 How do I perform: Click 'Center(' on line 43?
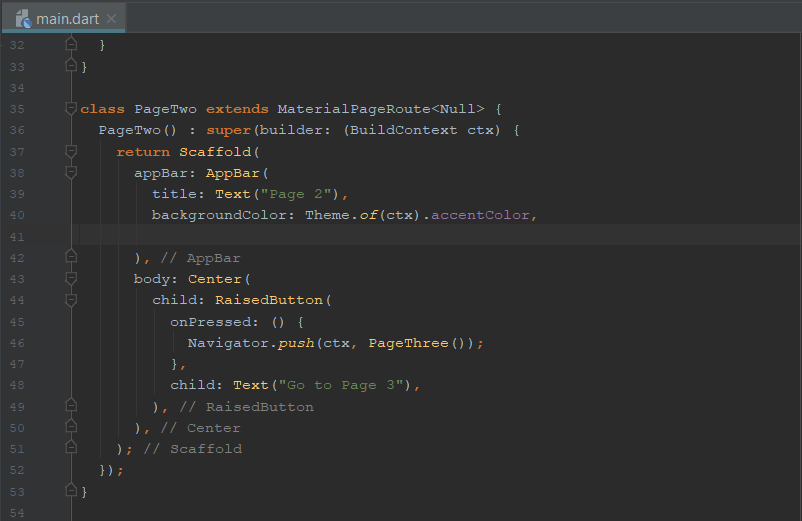click(219, 279)
